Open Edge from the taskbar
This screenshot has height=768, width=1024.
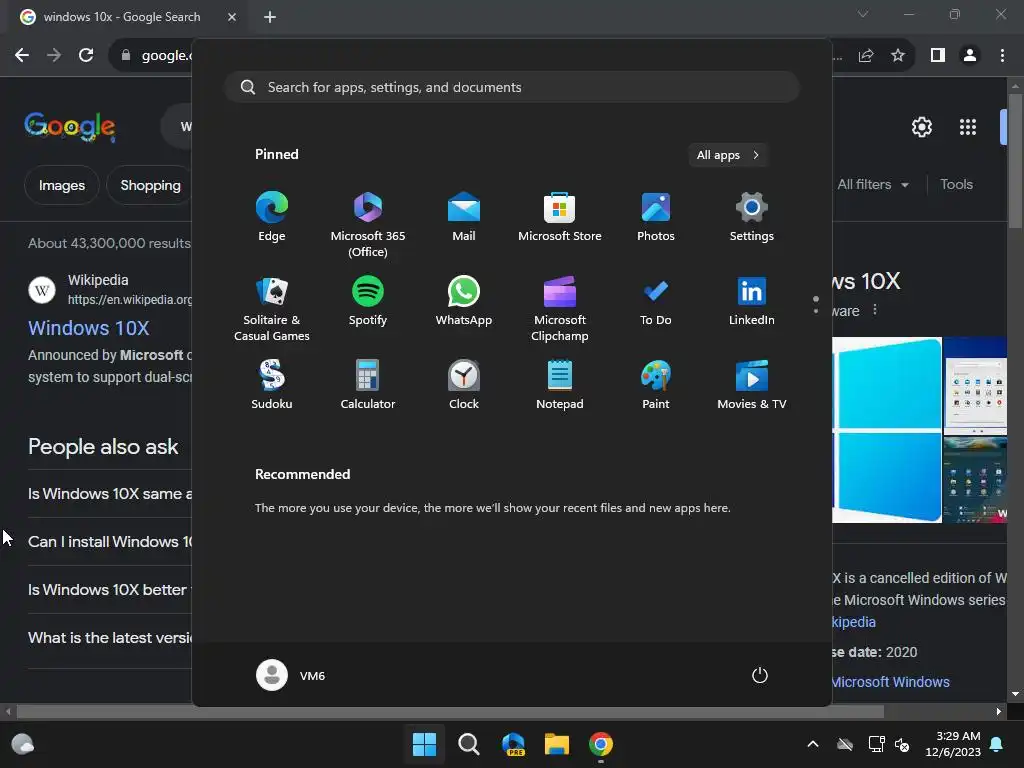(513, 744)
